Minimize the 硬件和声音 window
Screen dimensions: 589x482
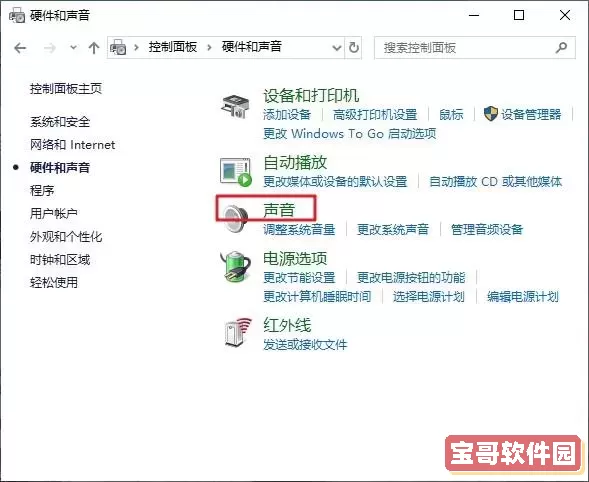[474, 15]
